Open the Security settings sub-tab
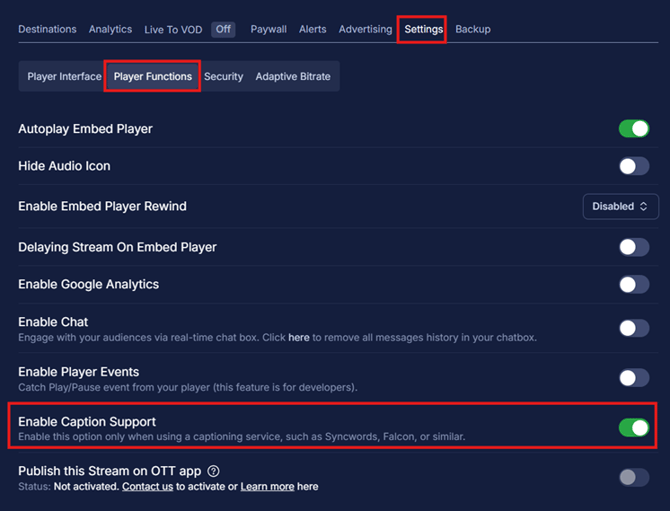This screenshot has width=670, height=511. [x=223, y=76]
